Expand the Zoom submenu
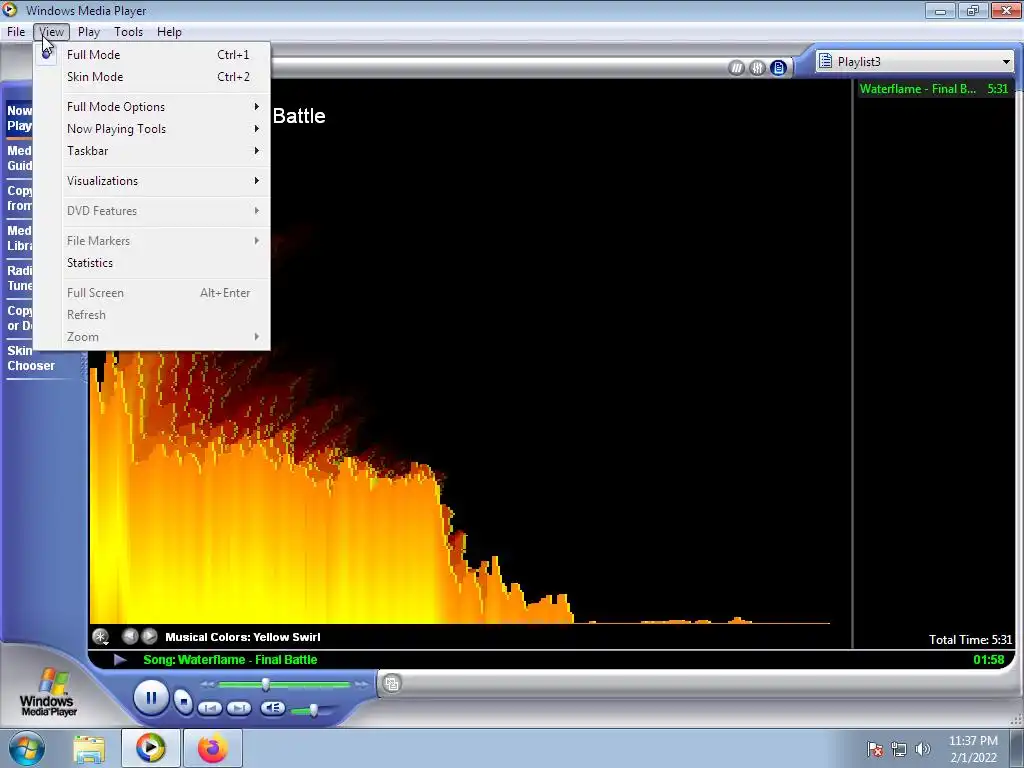Viewport: 1024px width, 768px height. coord(152,337)
